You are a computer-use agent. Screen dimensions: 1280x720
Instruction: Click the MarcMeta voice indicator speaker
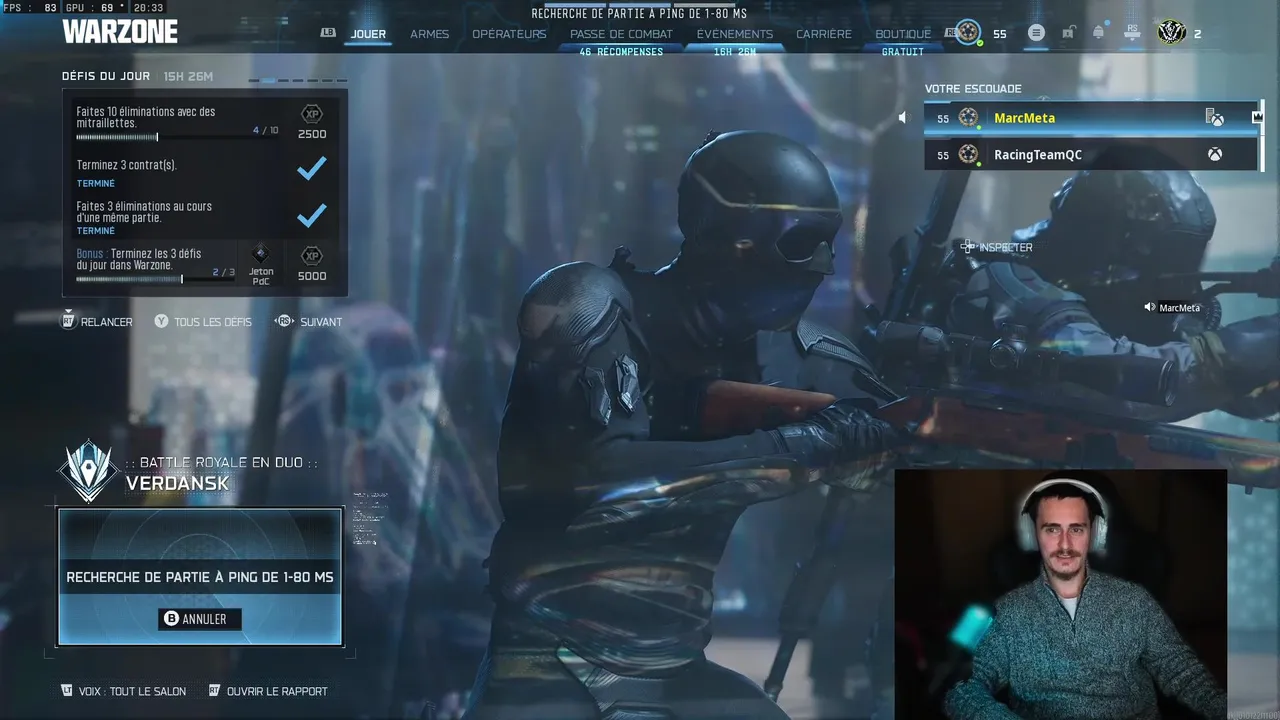coord(1149,308)
